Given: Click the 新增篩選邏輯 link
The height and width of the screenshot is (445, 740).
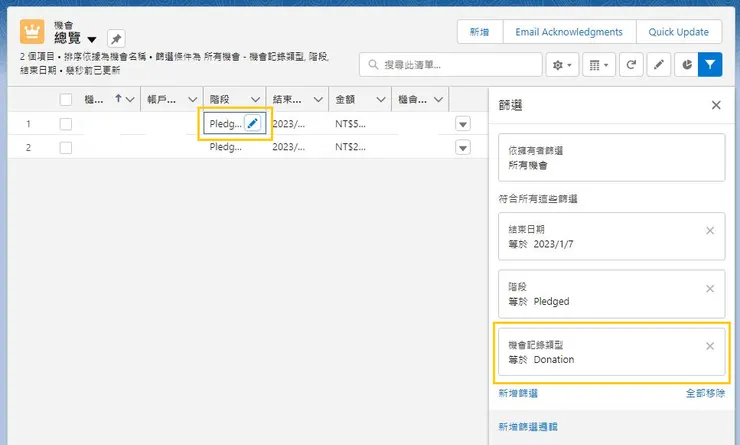Looking at the screenshot, I should [x=528, y=427].
